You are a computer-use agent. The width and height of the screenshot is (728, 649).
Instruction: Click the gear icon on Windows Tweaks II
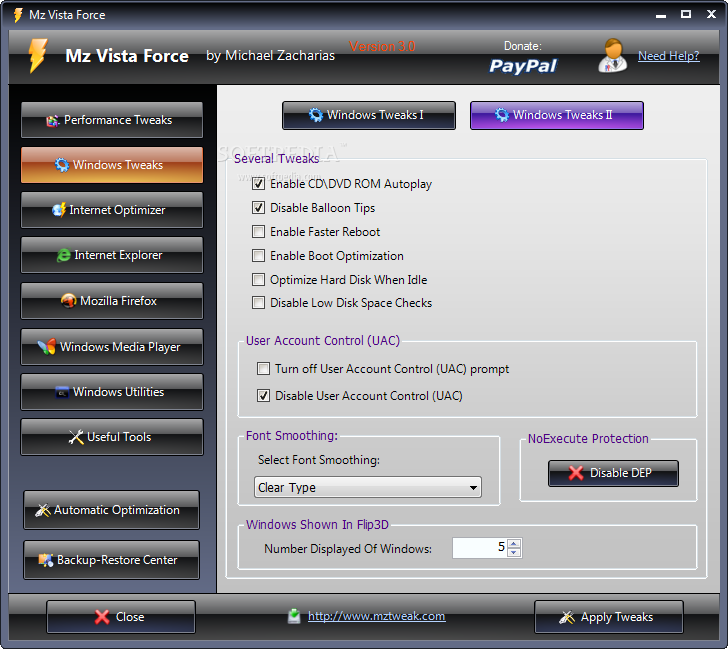[x=501, y=115]
